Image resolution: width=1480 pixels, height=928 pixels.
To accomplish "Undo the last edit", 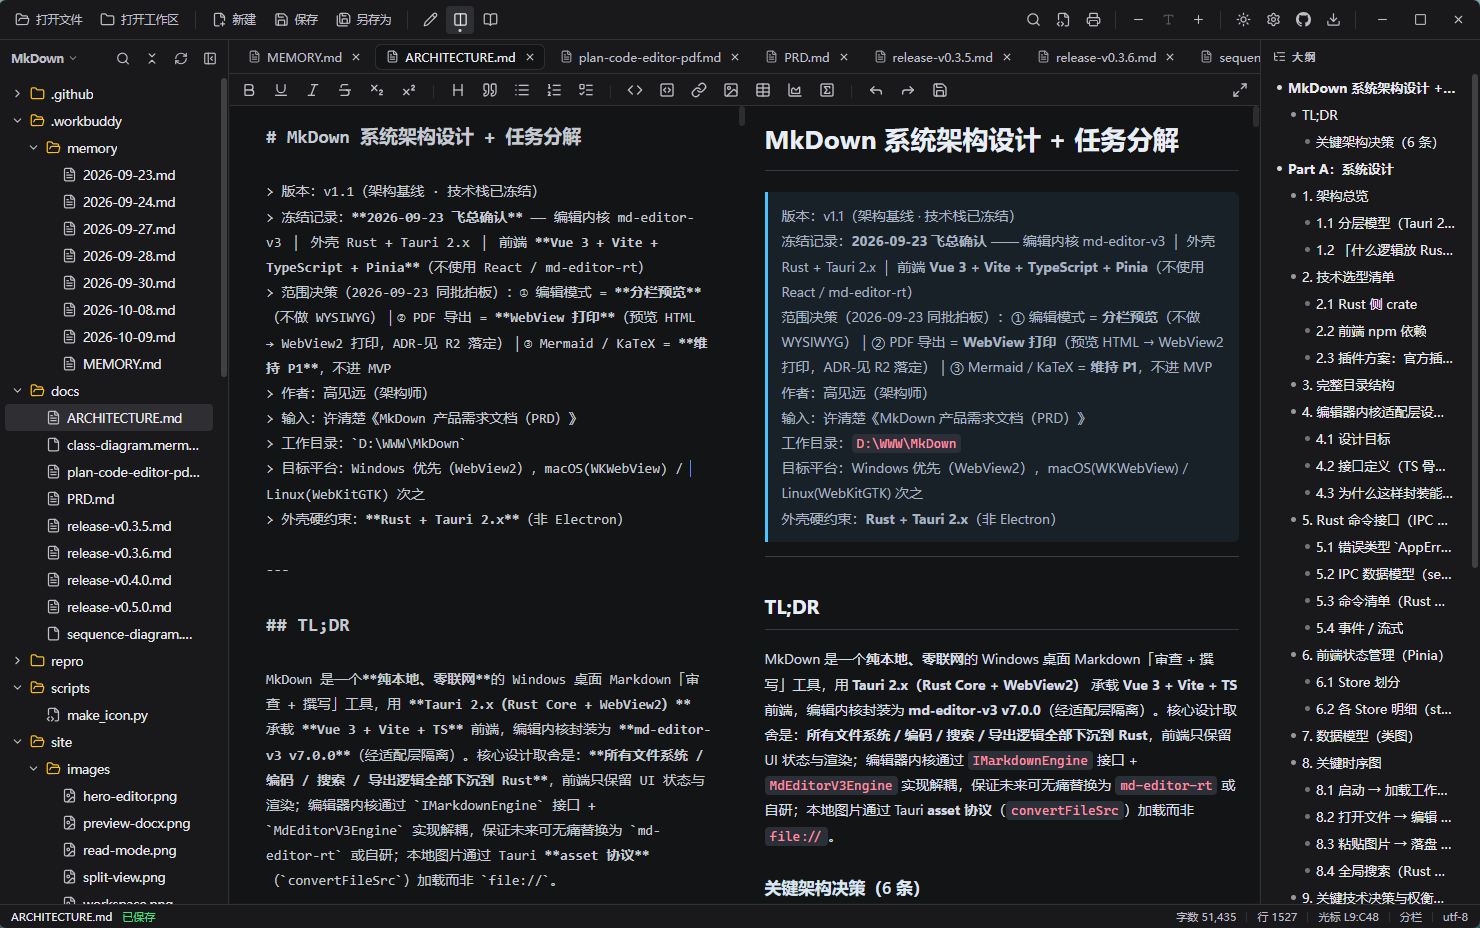I will (x=876, y=90).
